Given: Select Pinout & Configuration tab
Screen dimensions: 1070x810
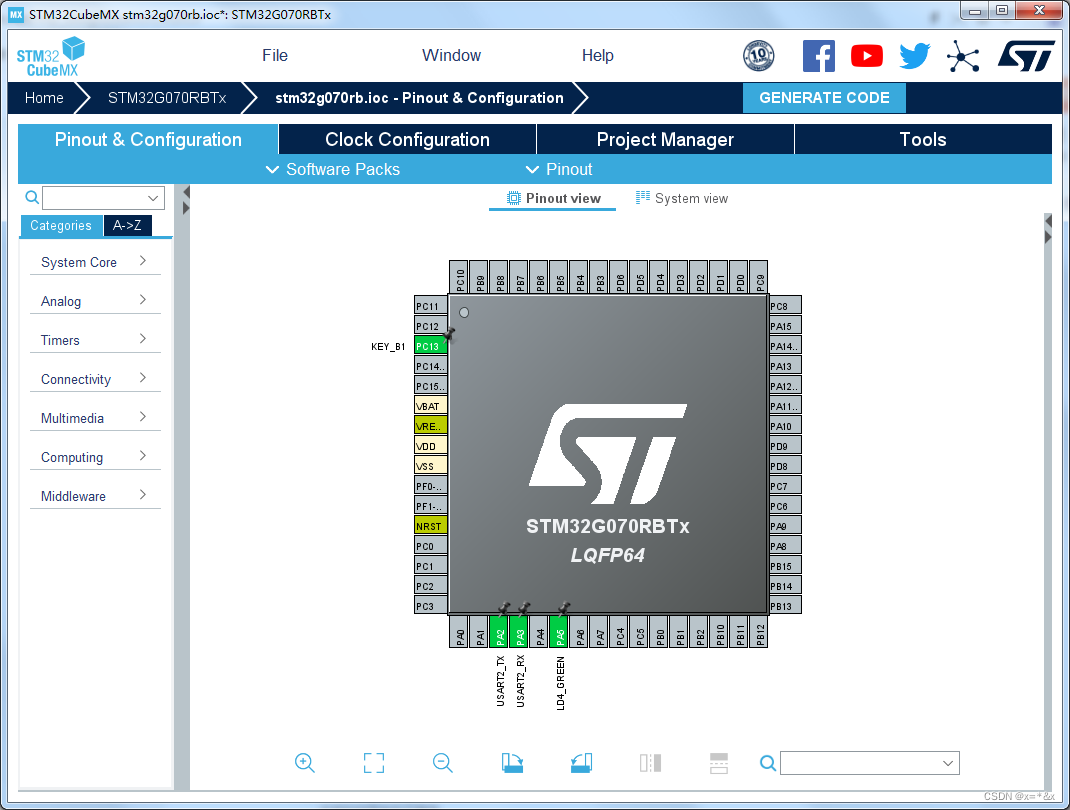Looking at the screenshot, I should (x=148, y=139).
